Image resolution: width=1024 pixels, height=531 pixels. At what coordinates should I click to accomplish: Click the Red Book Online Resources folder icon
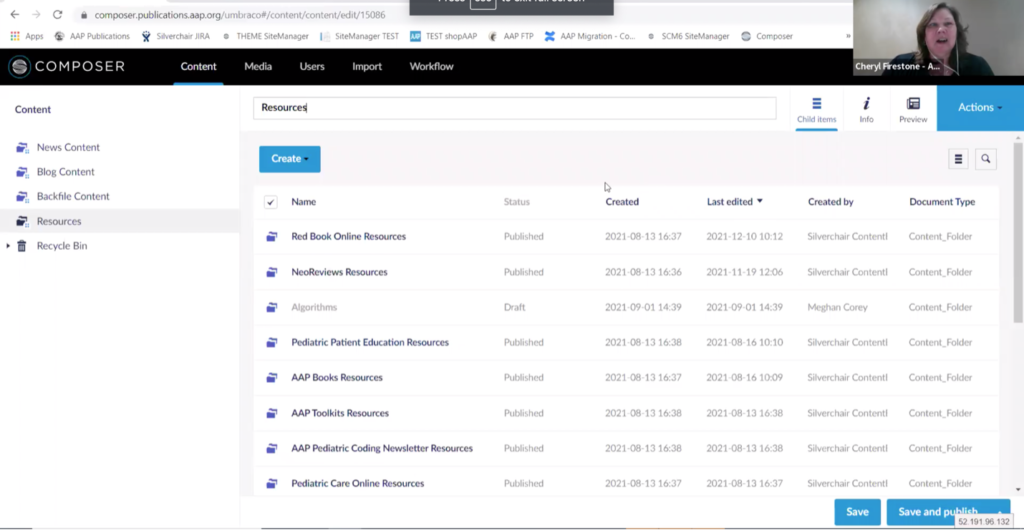click(271, 237)
